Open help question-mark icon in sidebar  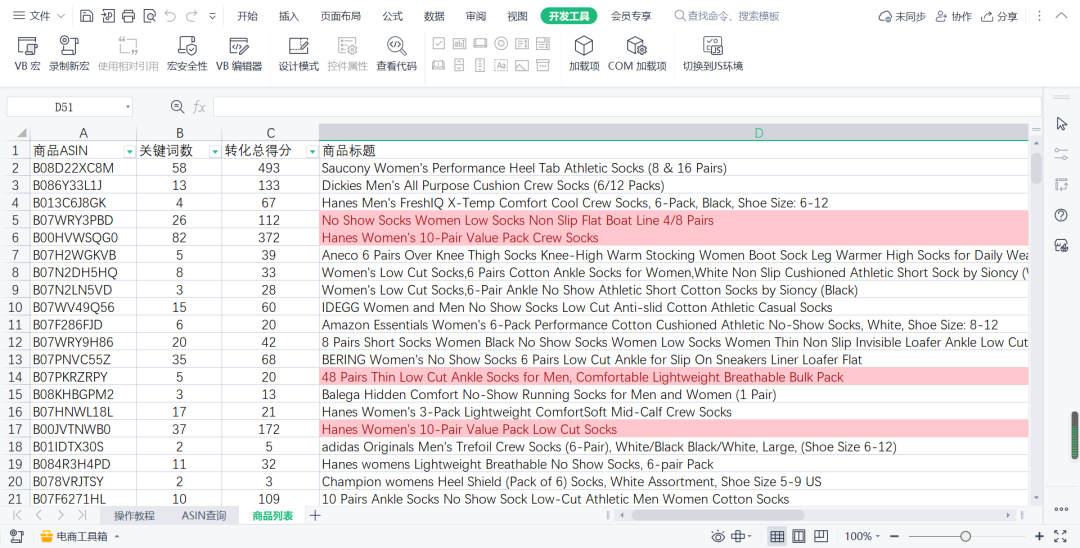tap(1061, 215)
